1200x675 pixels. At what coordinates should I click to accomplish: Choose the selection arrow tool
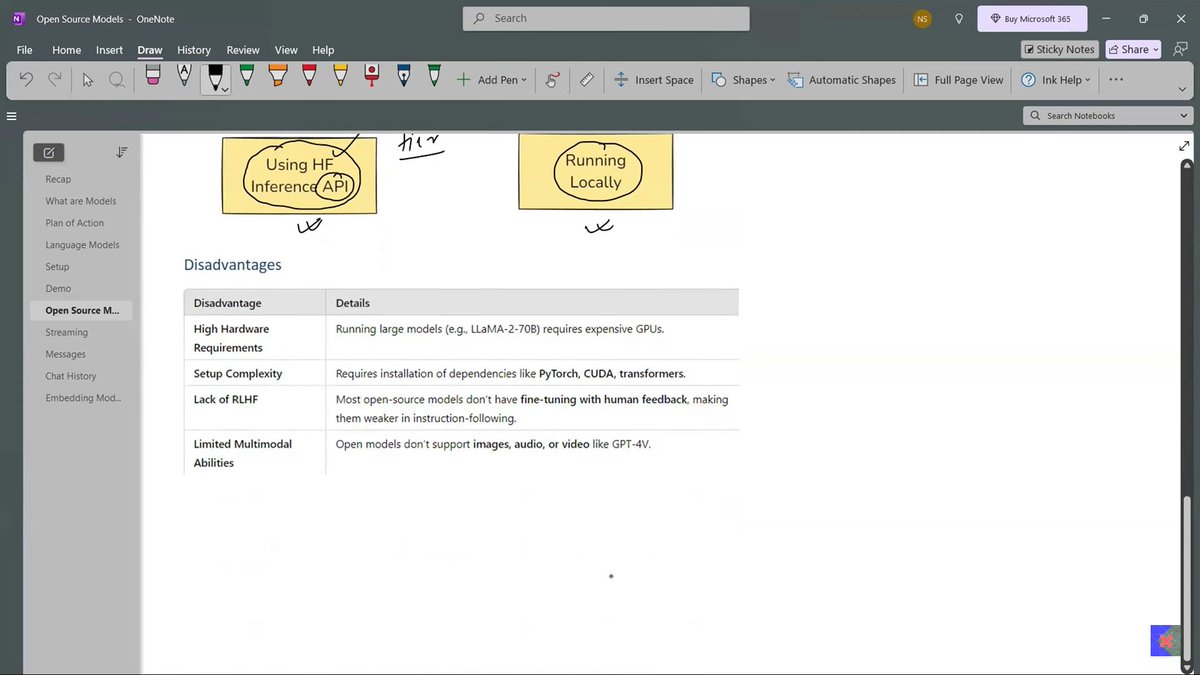pos(87,80)
